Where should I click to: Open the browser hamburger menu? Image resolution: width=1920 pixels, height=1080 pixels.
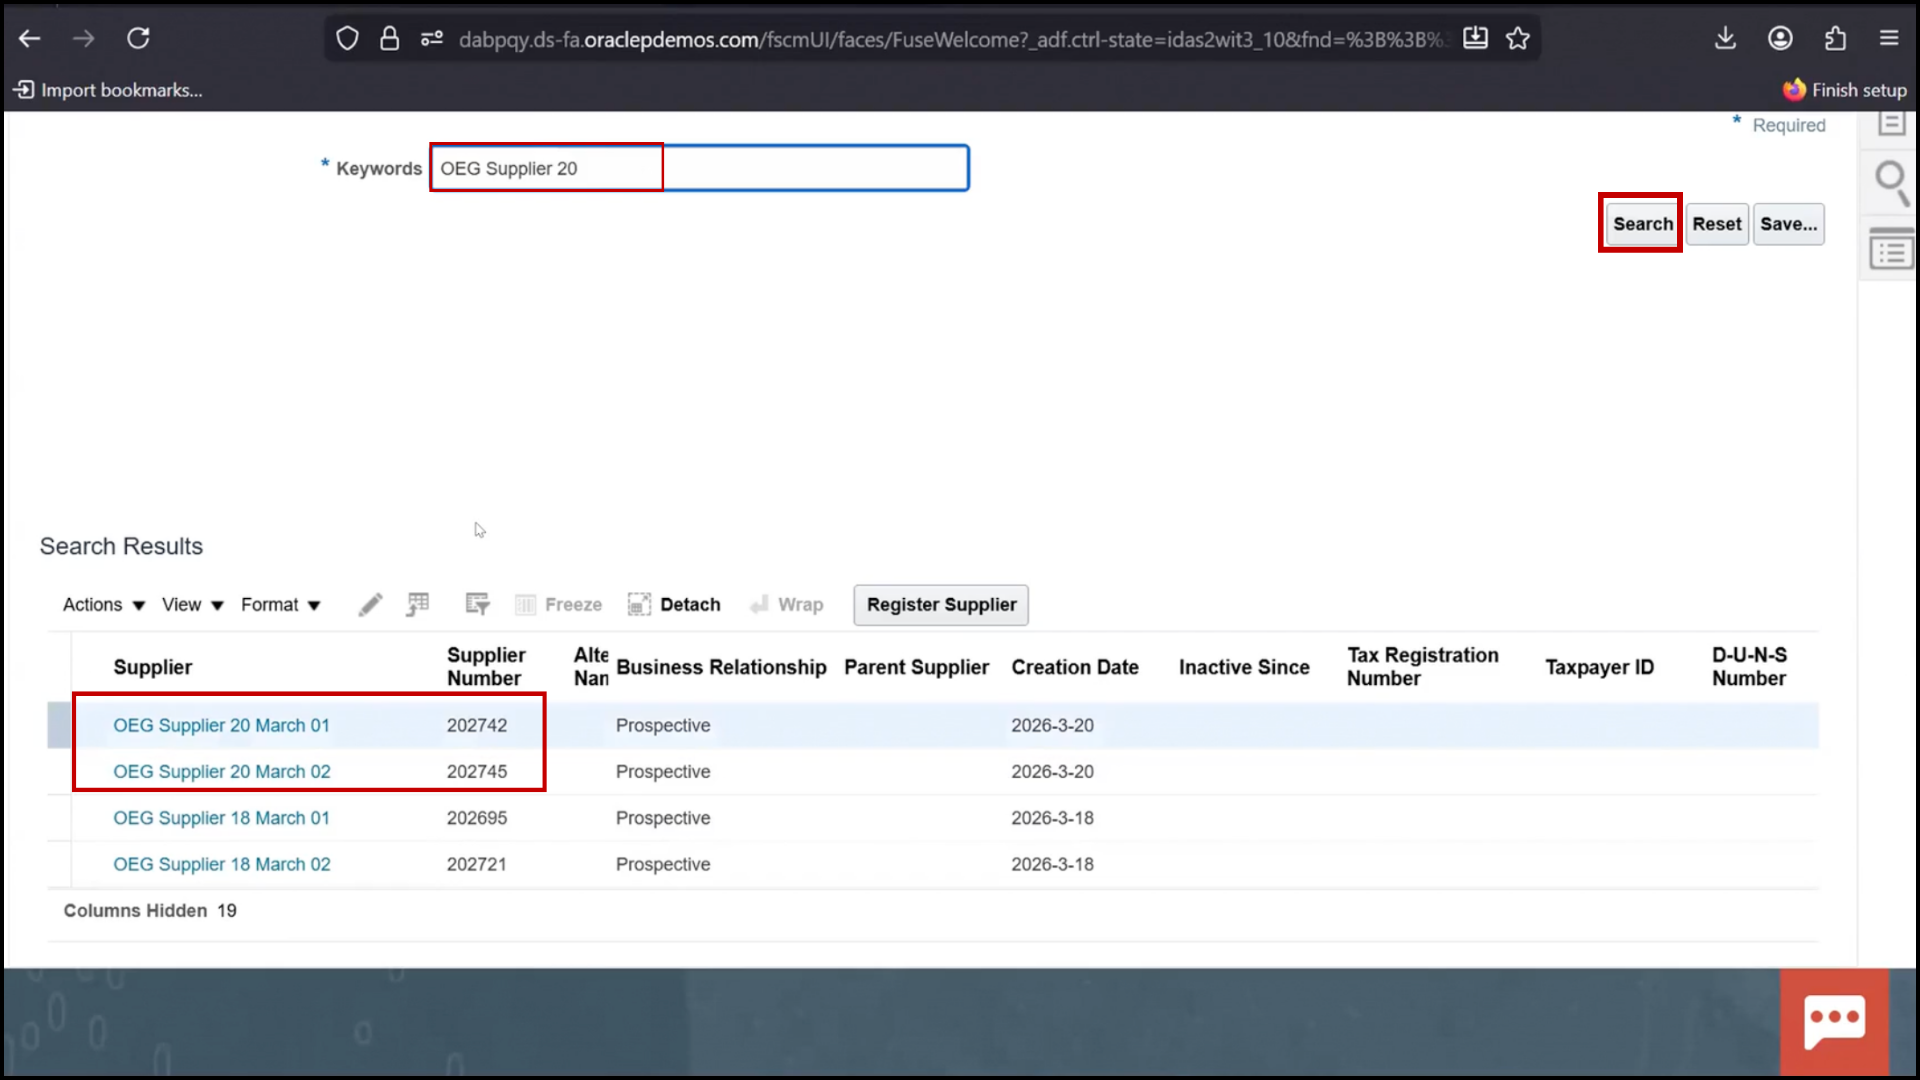1889,39
